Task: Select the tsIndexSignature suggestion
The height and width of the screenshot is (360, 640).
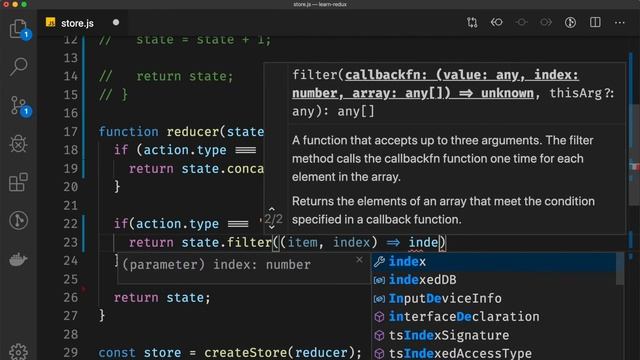Action: click(x=494, y=335)
